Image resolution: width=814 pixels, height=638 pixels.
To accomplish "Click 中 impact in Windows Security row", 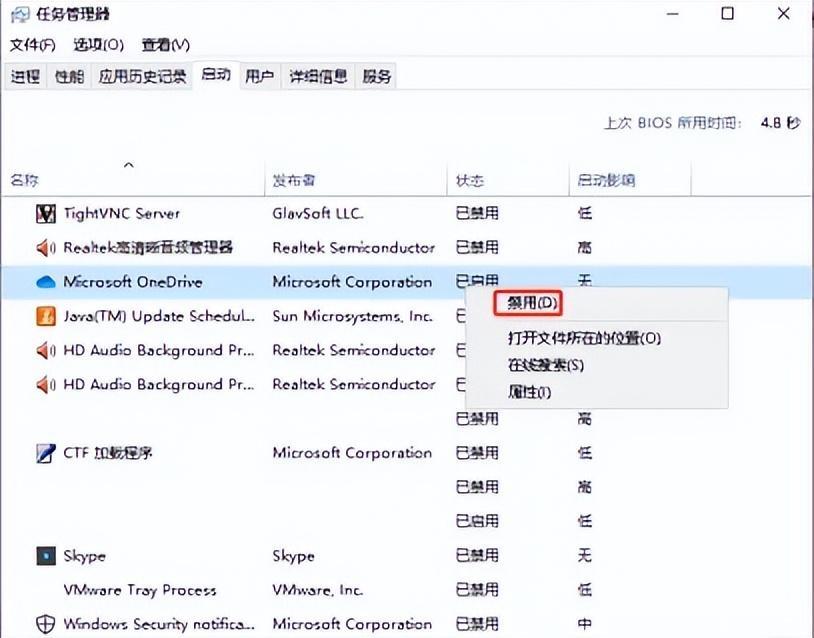I will coord(585,623).
